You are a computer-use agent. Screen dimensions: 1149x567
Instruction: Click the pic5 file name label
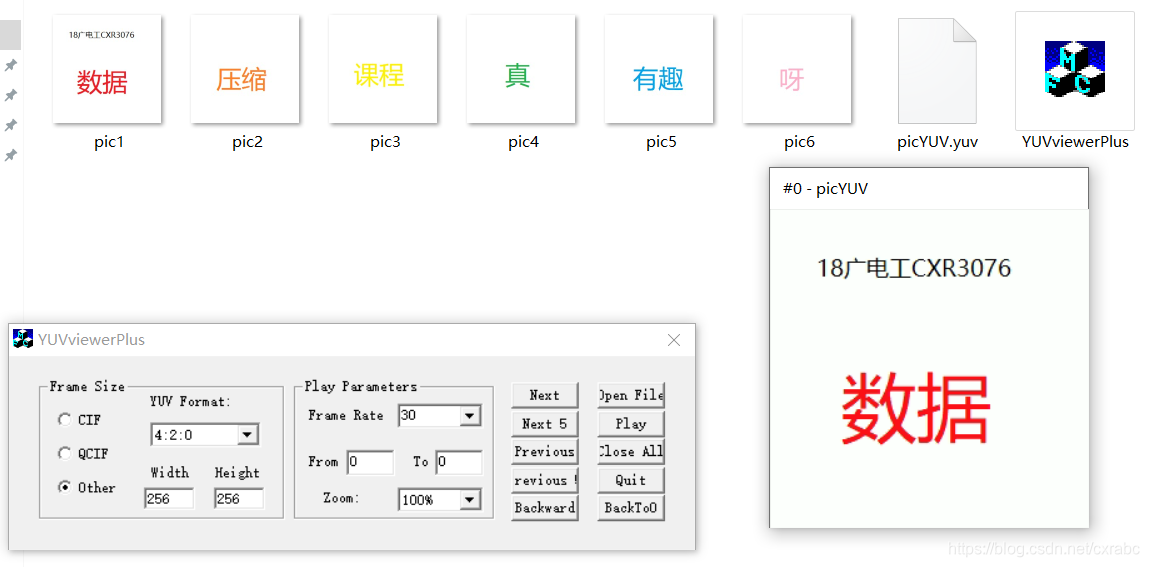click(x=661, y=143)
